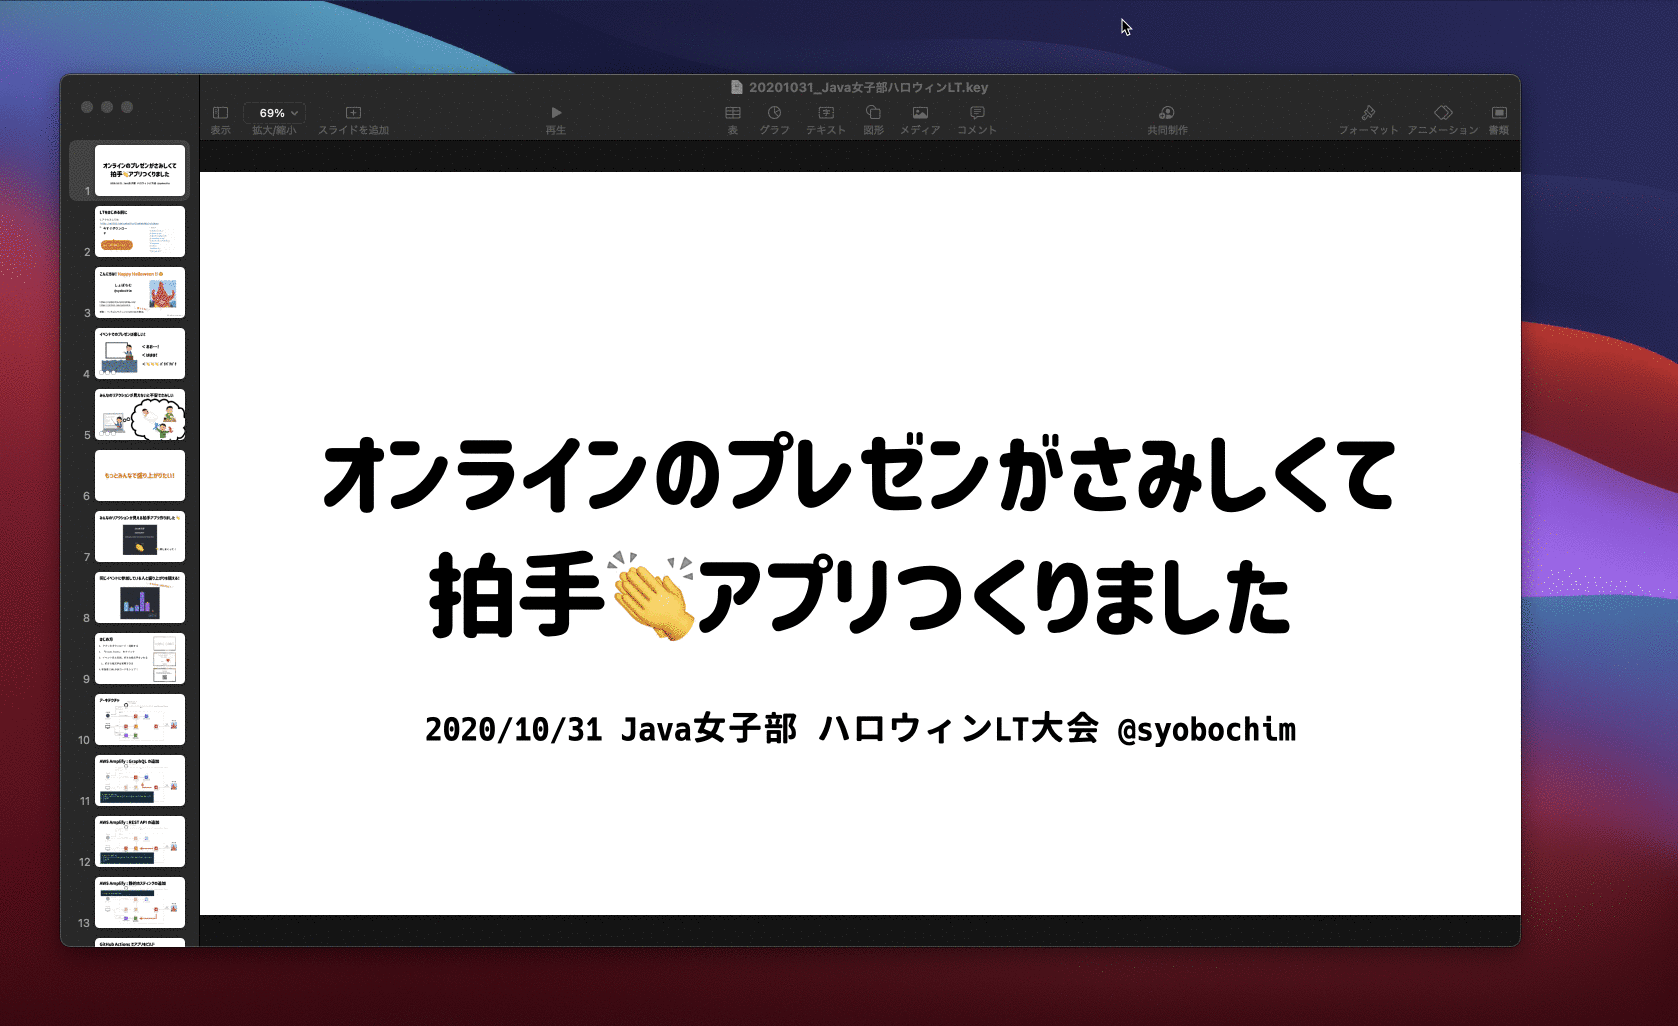Click the subtitle text with @syobochim
This screenshot has width=1678, height=1026.
(x=860, y=729)
